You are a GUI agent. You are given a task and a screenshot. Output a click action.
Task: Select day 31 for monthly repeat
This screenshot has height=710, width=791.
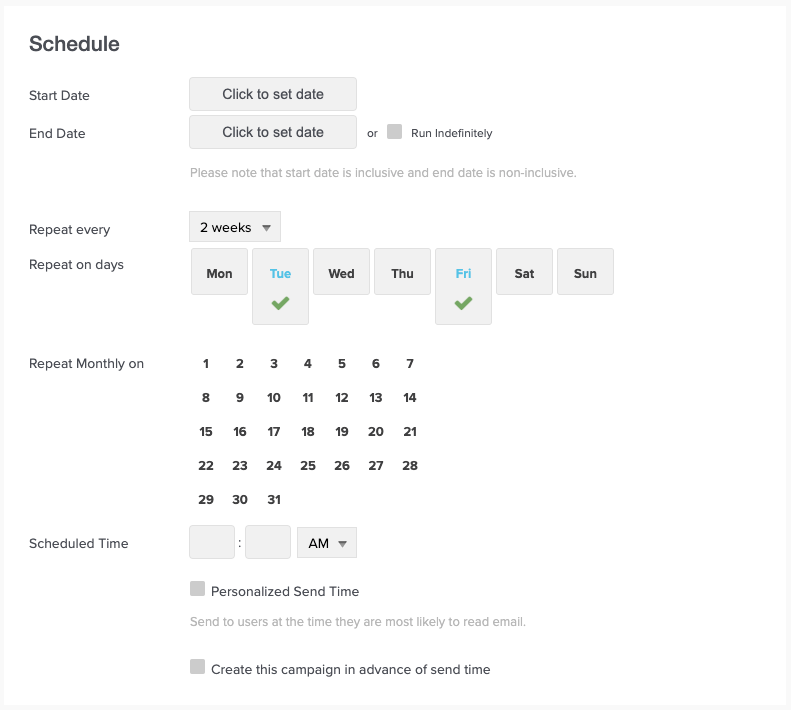(274, 500)
